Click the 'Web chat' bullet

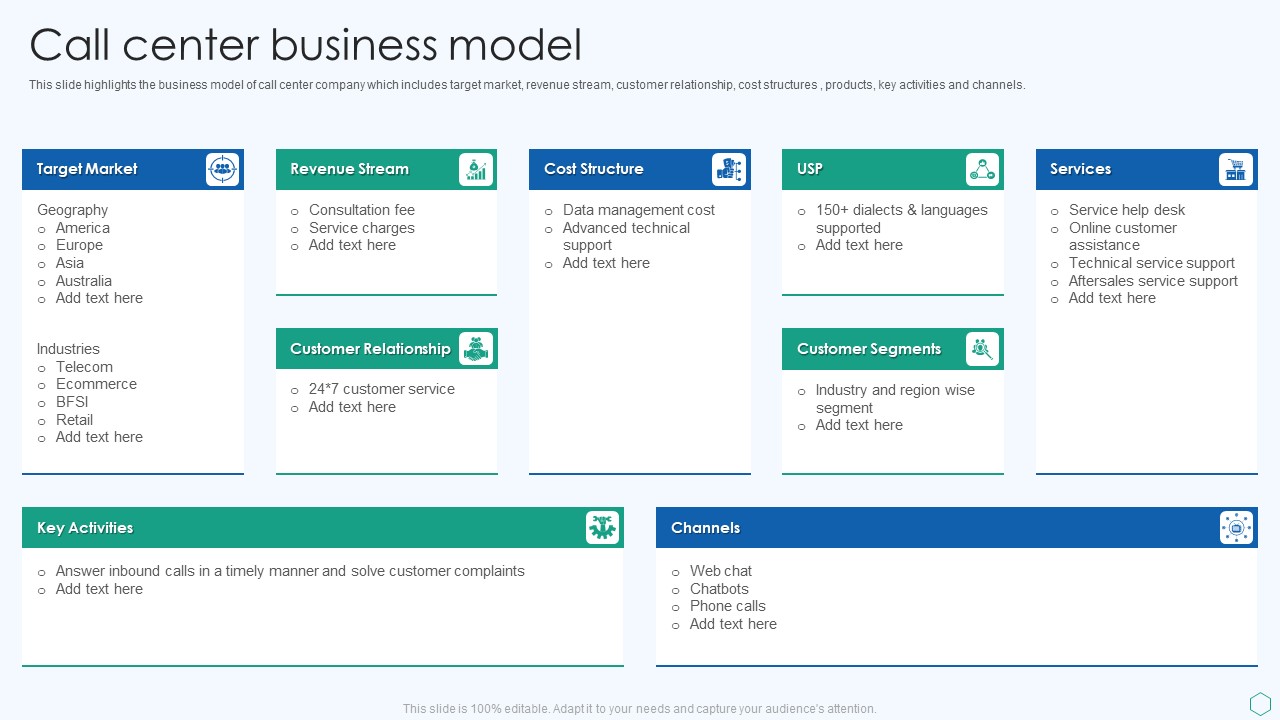721,571
